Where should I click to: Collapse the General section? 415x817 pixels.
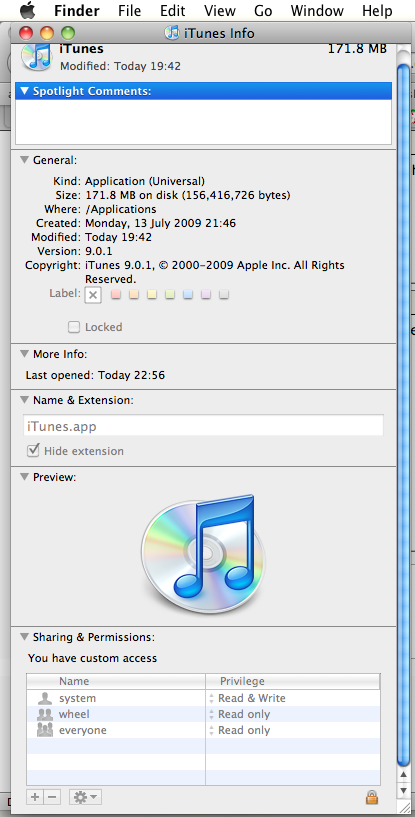click(24, 160)
